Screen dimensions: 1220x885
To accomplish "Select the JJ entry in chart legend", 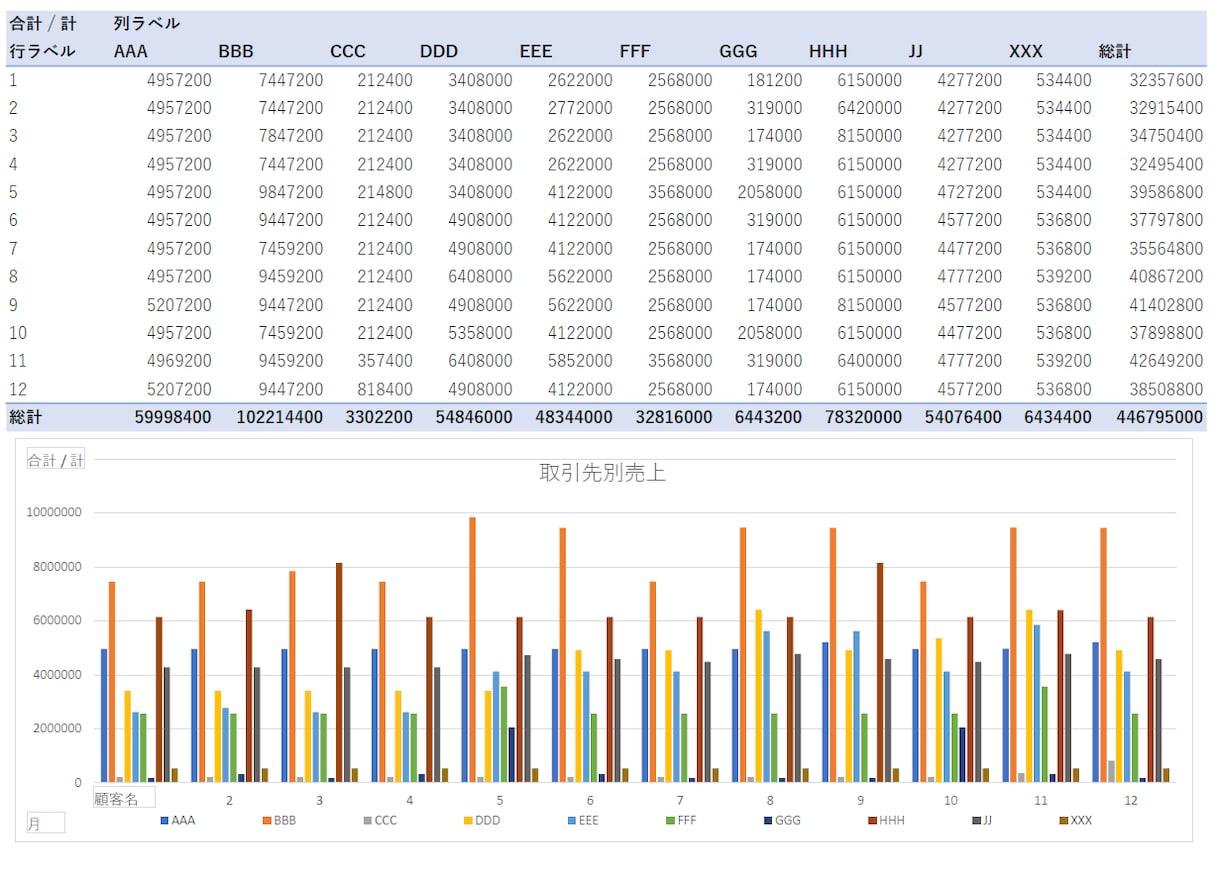I will click(982, 821).
